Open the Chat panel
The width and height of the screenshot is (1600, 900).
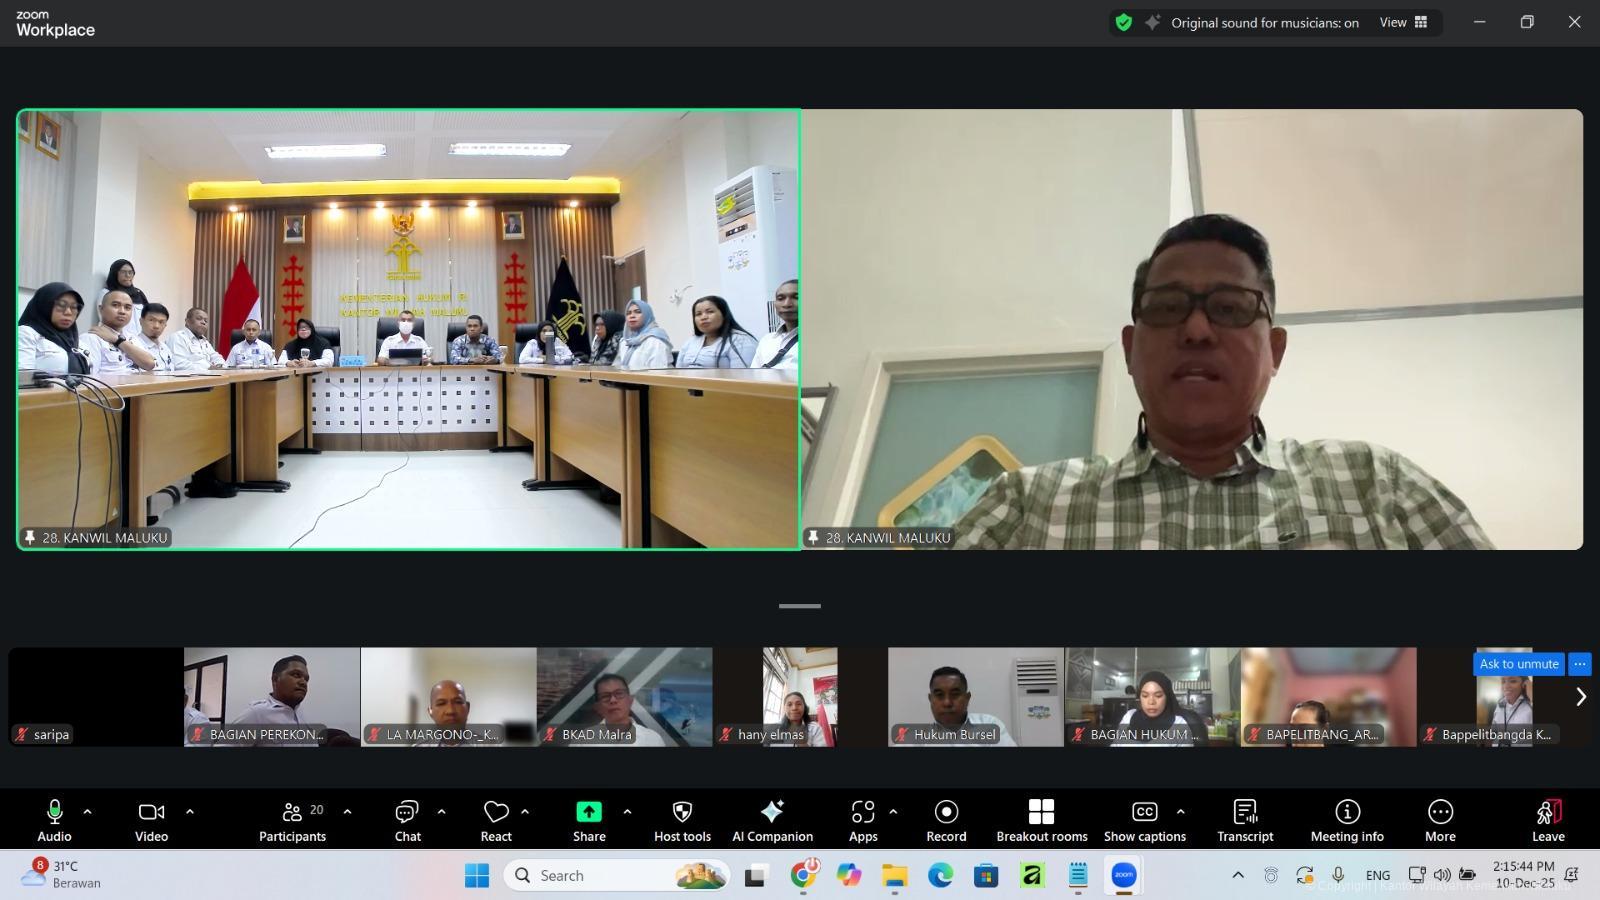point(407,820)
